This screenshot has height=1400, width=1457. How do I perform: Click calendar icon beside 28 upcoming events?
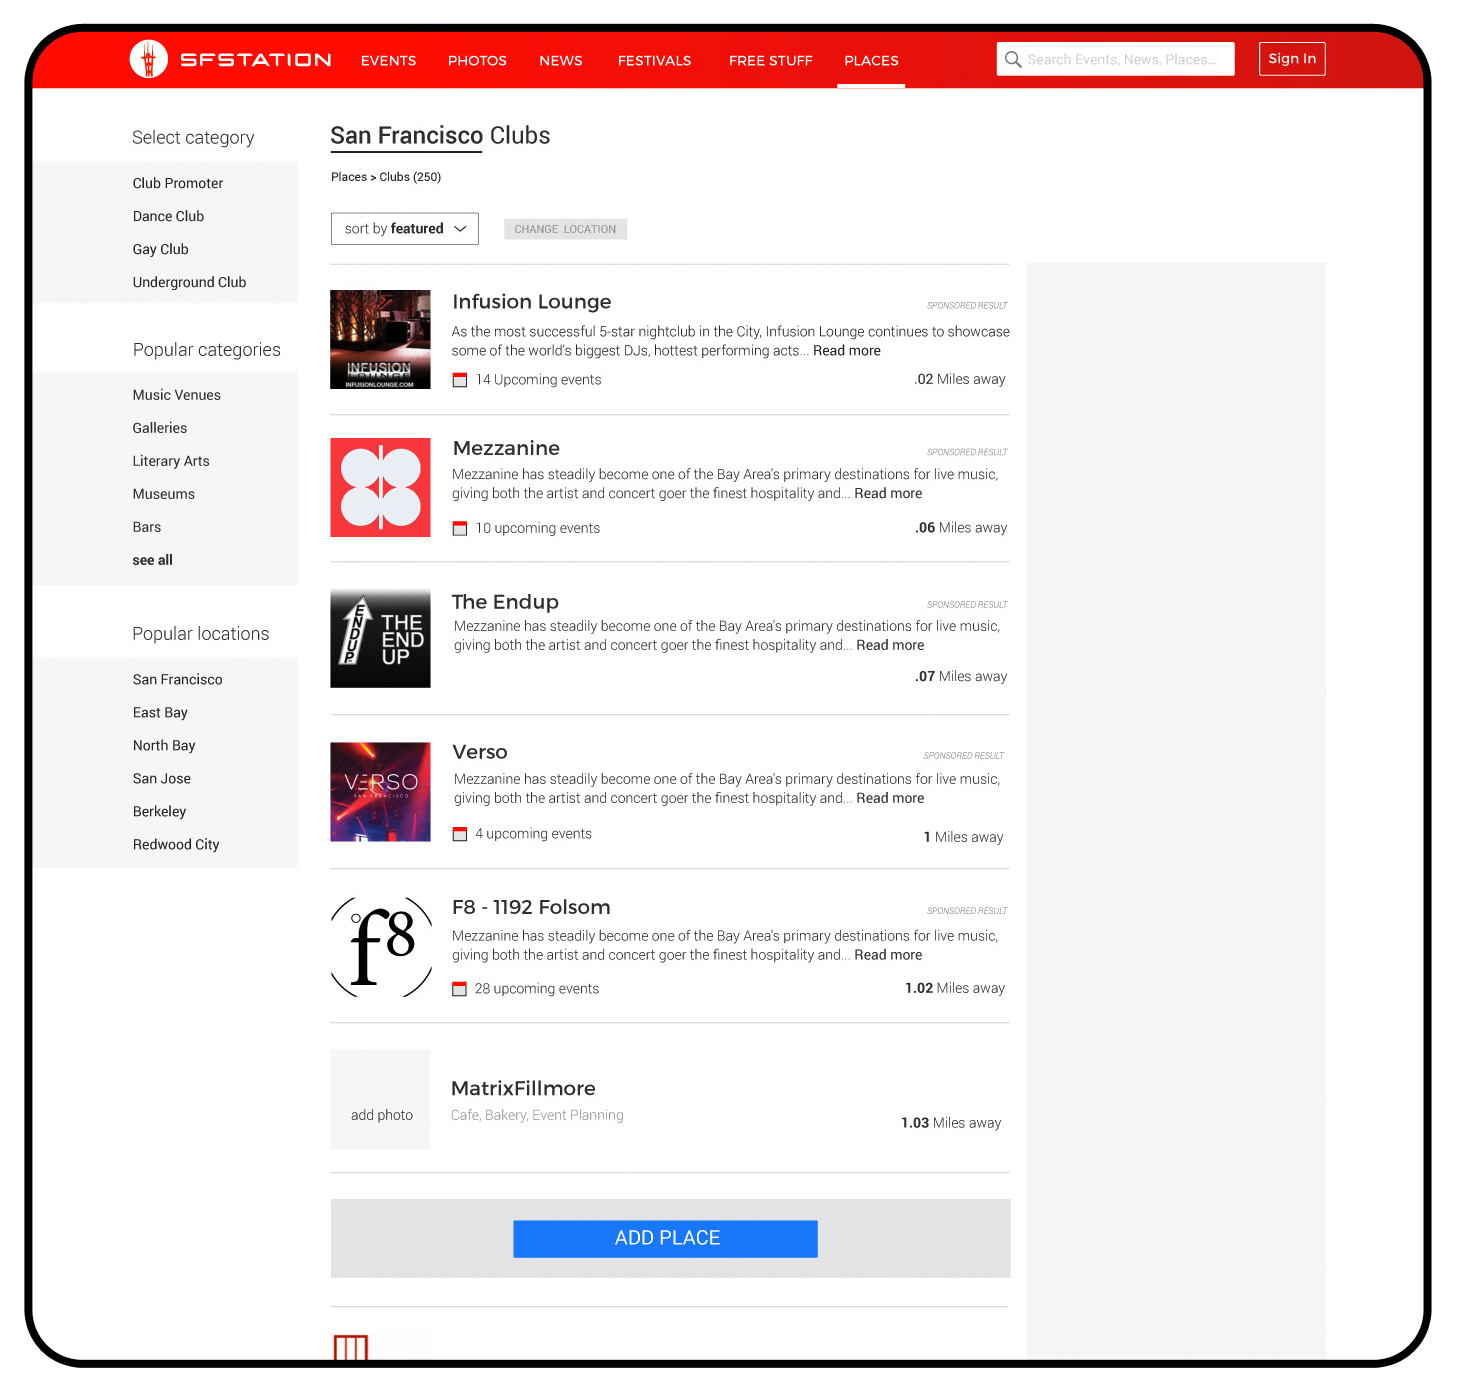(460, 989)
